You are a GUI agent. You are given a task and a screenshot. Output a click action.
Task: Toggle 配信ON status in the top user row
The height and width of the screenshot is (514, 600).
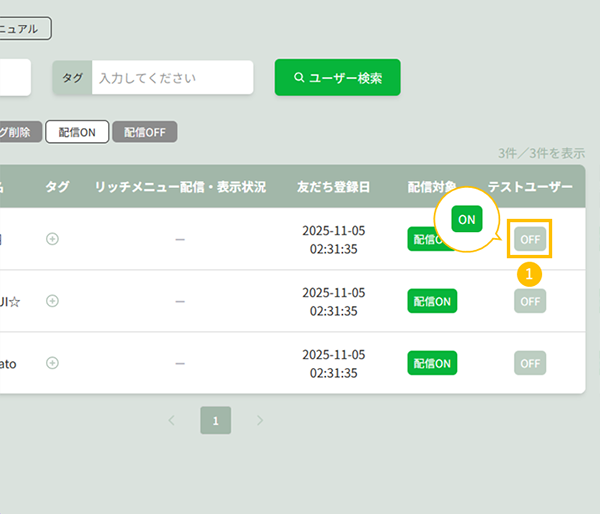point(424,240)
